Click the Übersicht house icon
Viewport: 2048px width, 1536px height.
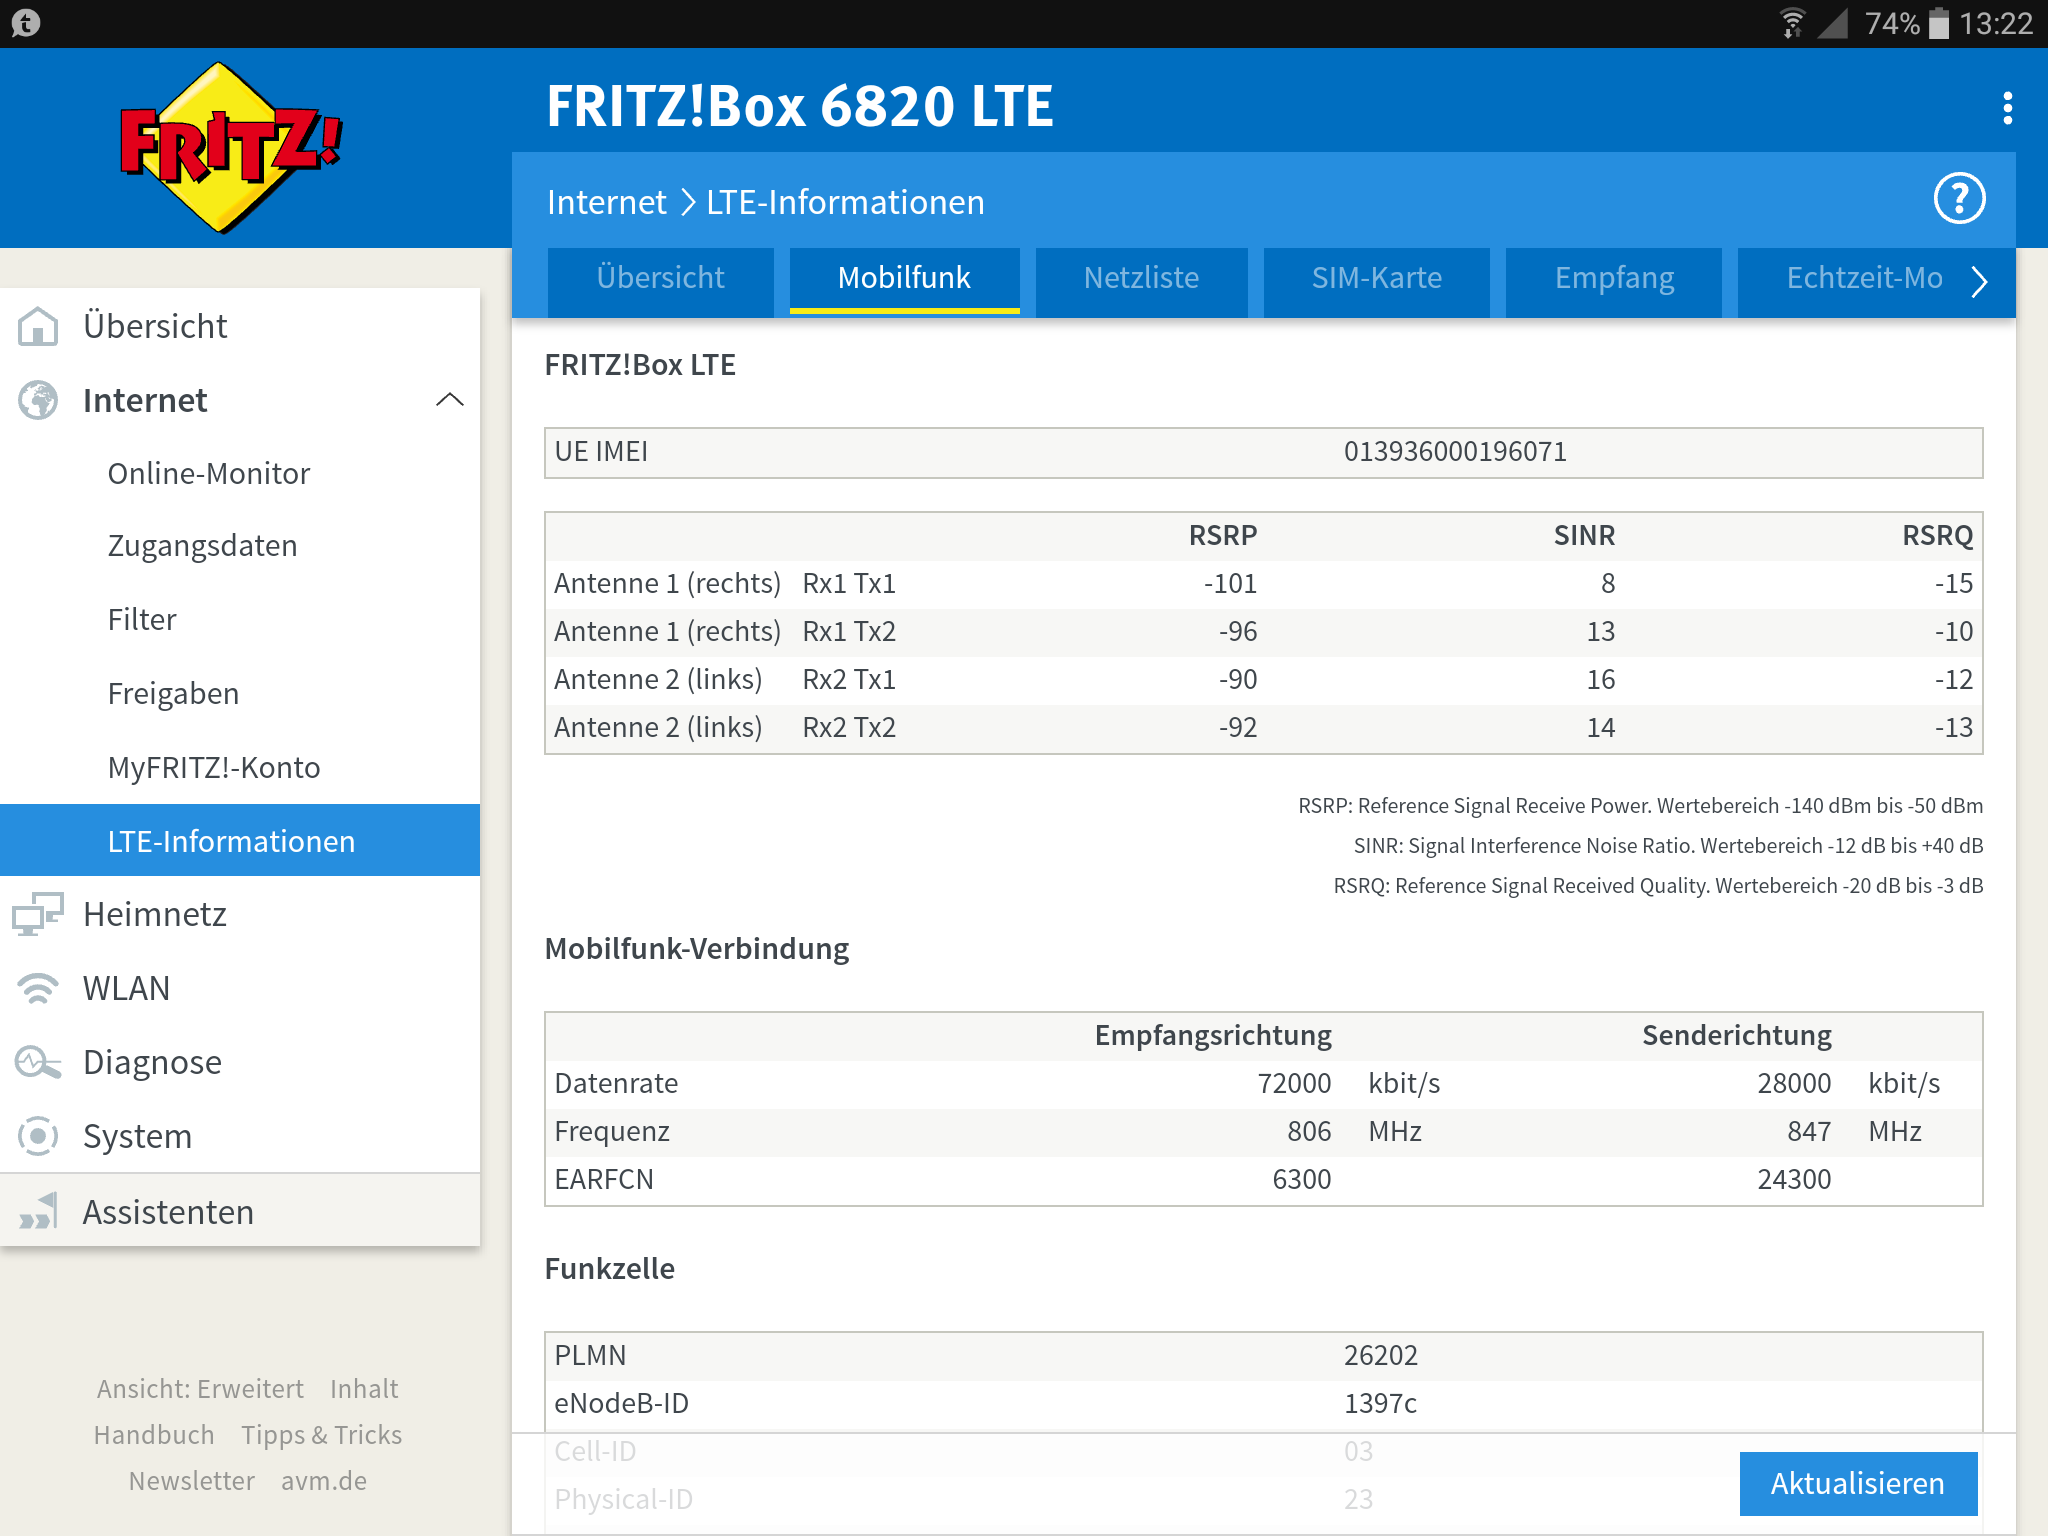click(x=38, y=326)
